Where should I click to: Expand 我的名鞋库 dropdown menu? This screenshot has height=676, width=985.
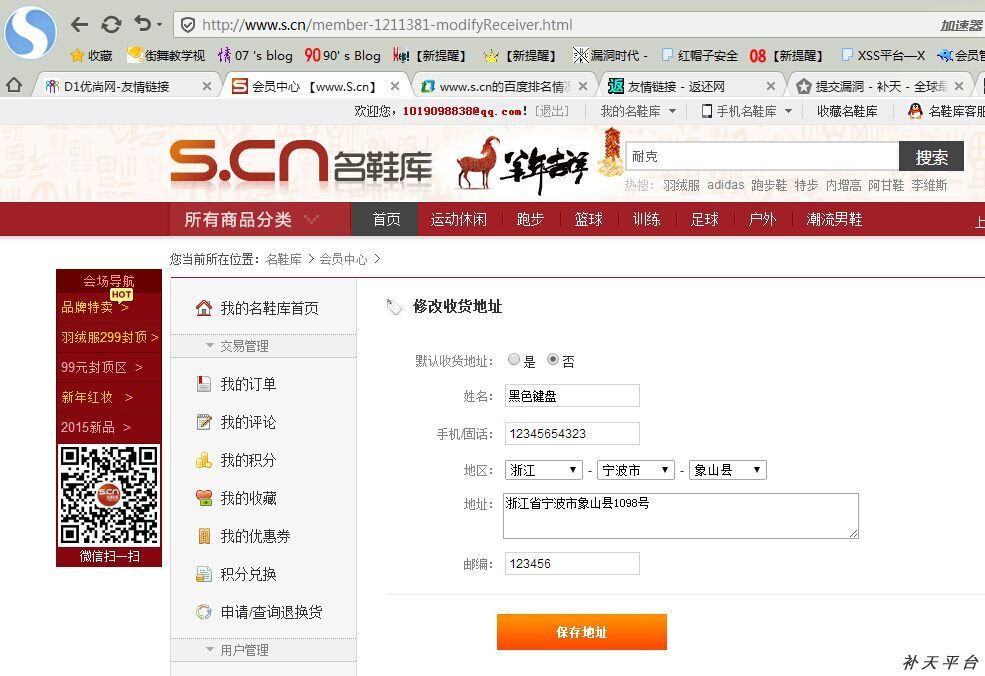[x=638, y=111]
